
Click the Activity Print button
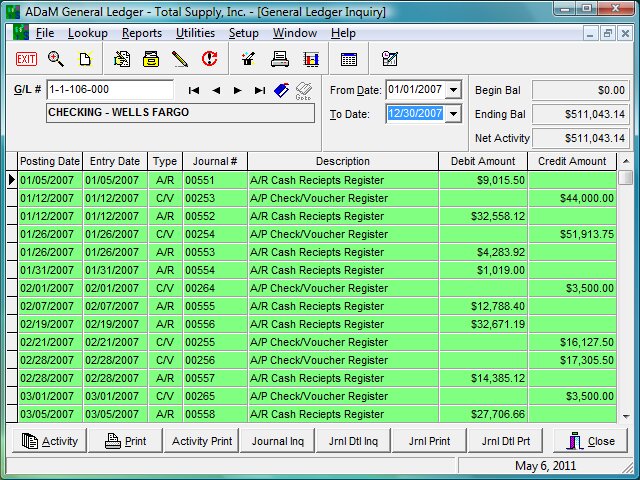(x=202, y=441)
